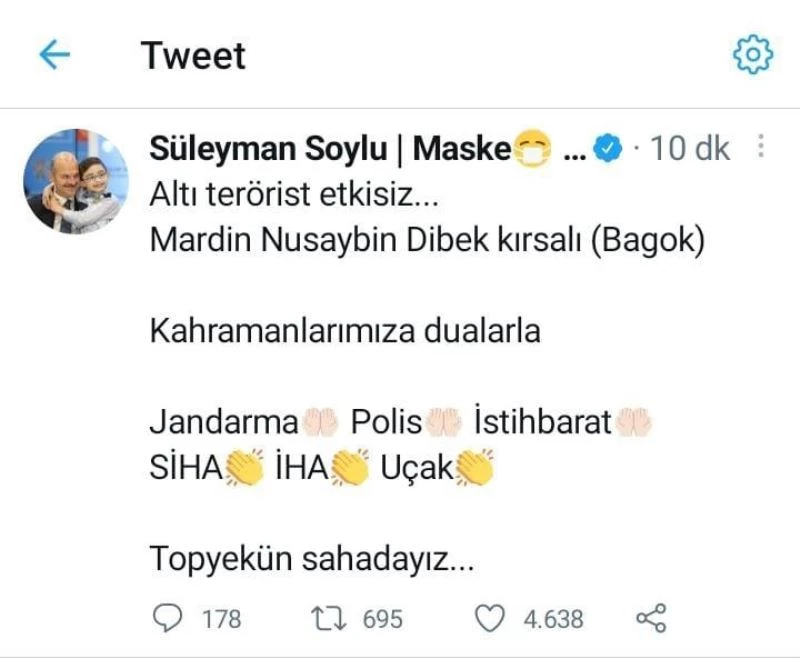Like the tweet with the heart
800x658 pixels.
[490, 619]
